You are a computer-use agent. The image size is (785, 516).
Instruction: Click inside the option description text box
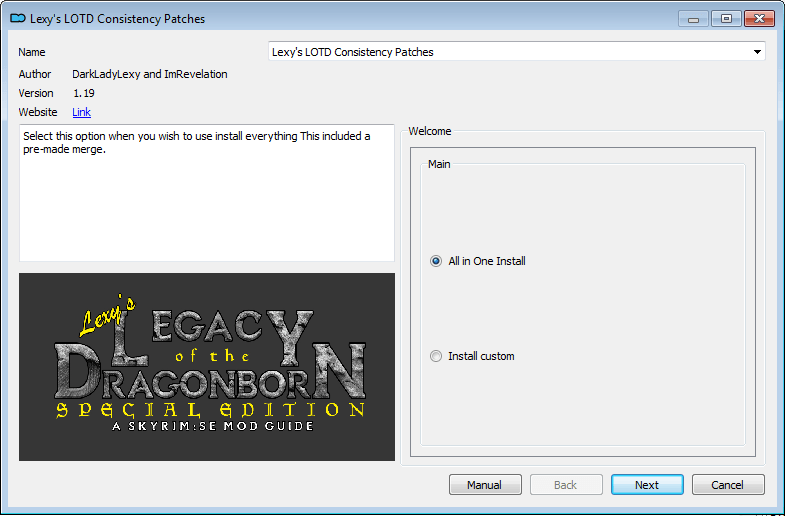(x=207, y=193)
